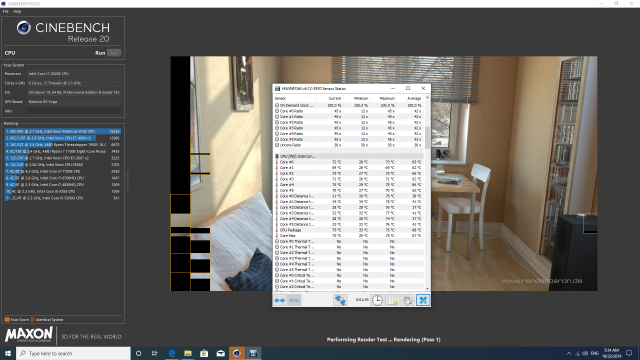This screenshot has width=640, height=360.
Task: Select ranking row 7 Core i7-7700K
Action: (x=62, y=171)
